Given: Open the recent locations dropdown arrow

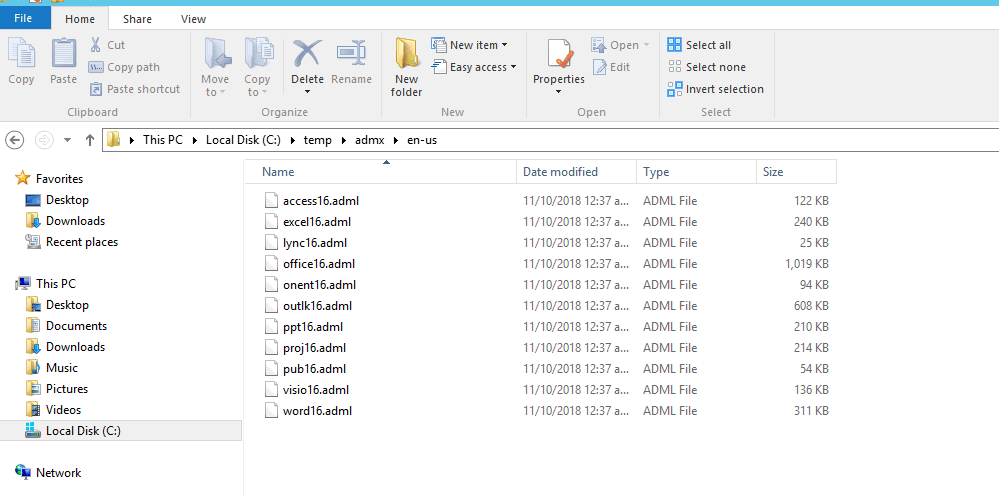Looking at the screenshot, I should 67,140.
